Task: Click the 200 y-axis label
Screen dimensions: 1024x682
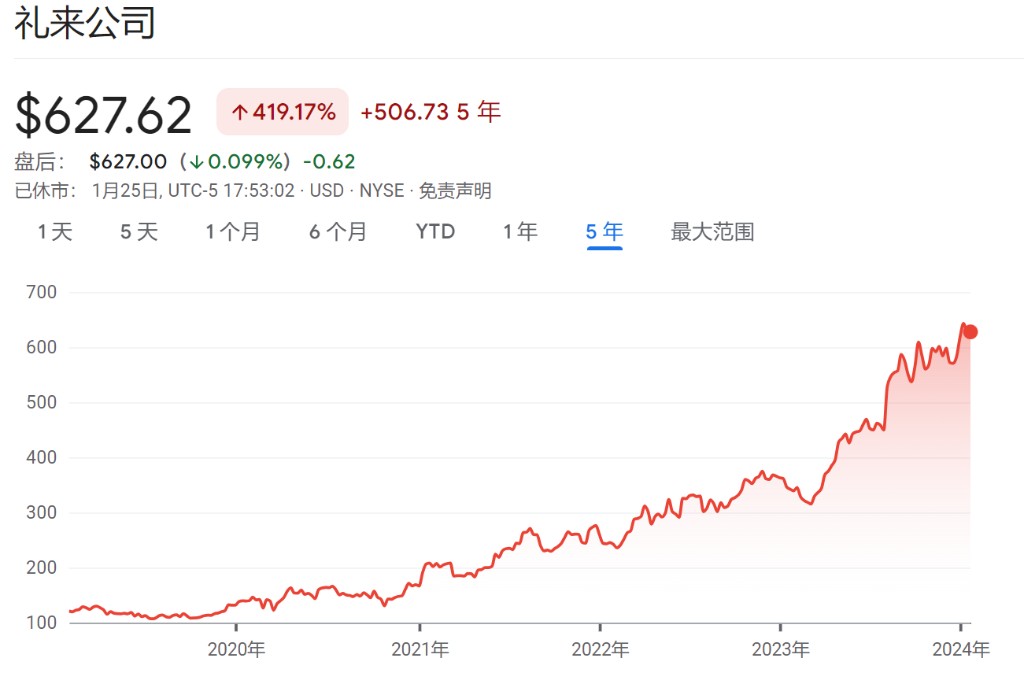Action: [x=41, y=567]
